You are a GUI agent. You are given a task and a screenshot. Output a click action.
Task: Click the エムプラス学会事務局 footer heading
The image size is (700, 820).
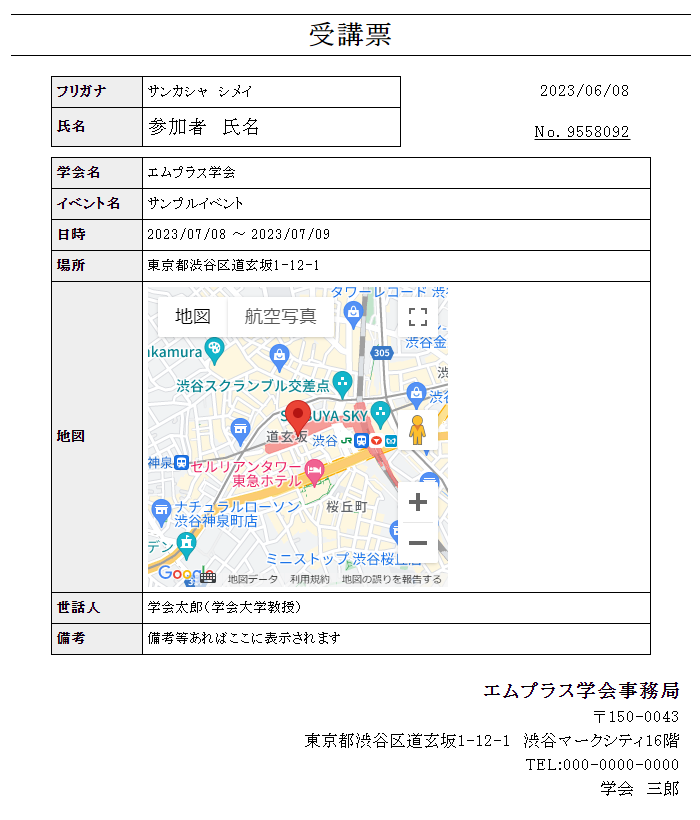[581, 691]
